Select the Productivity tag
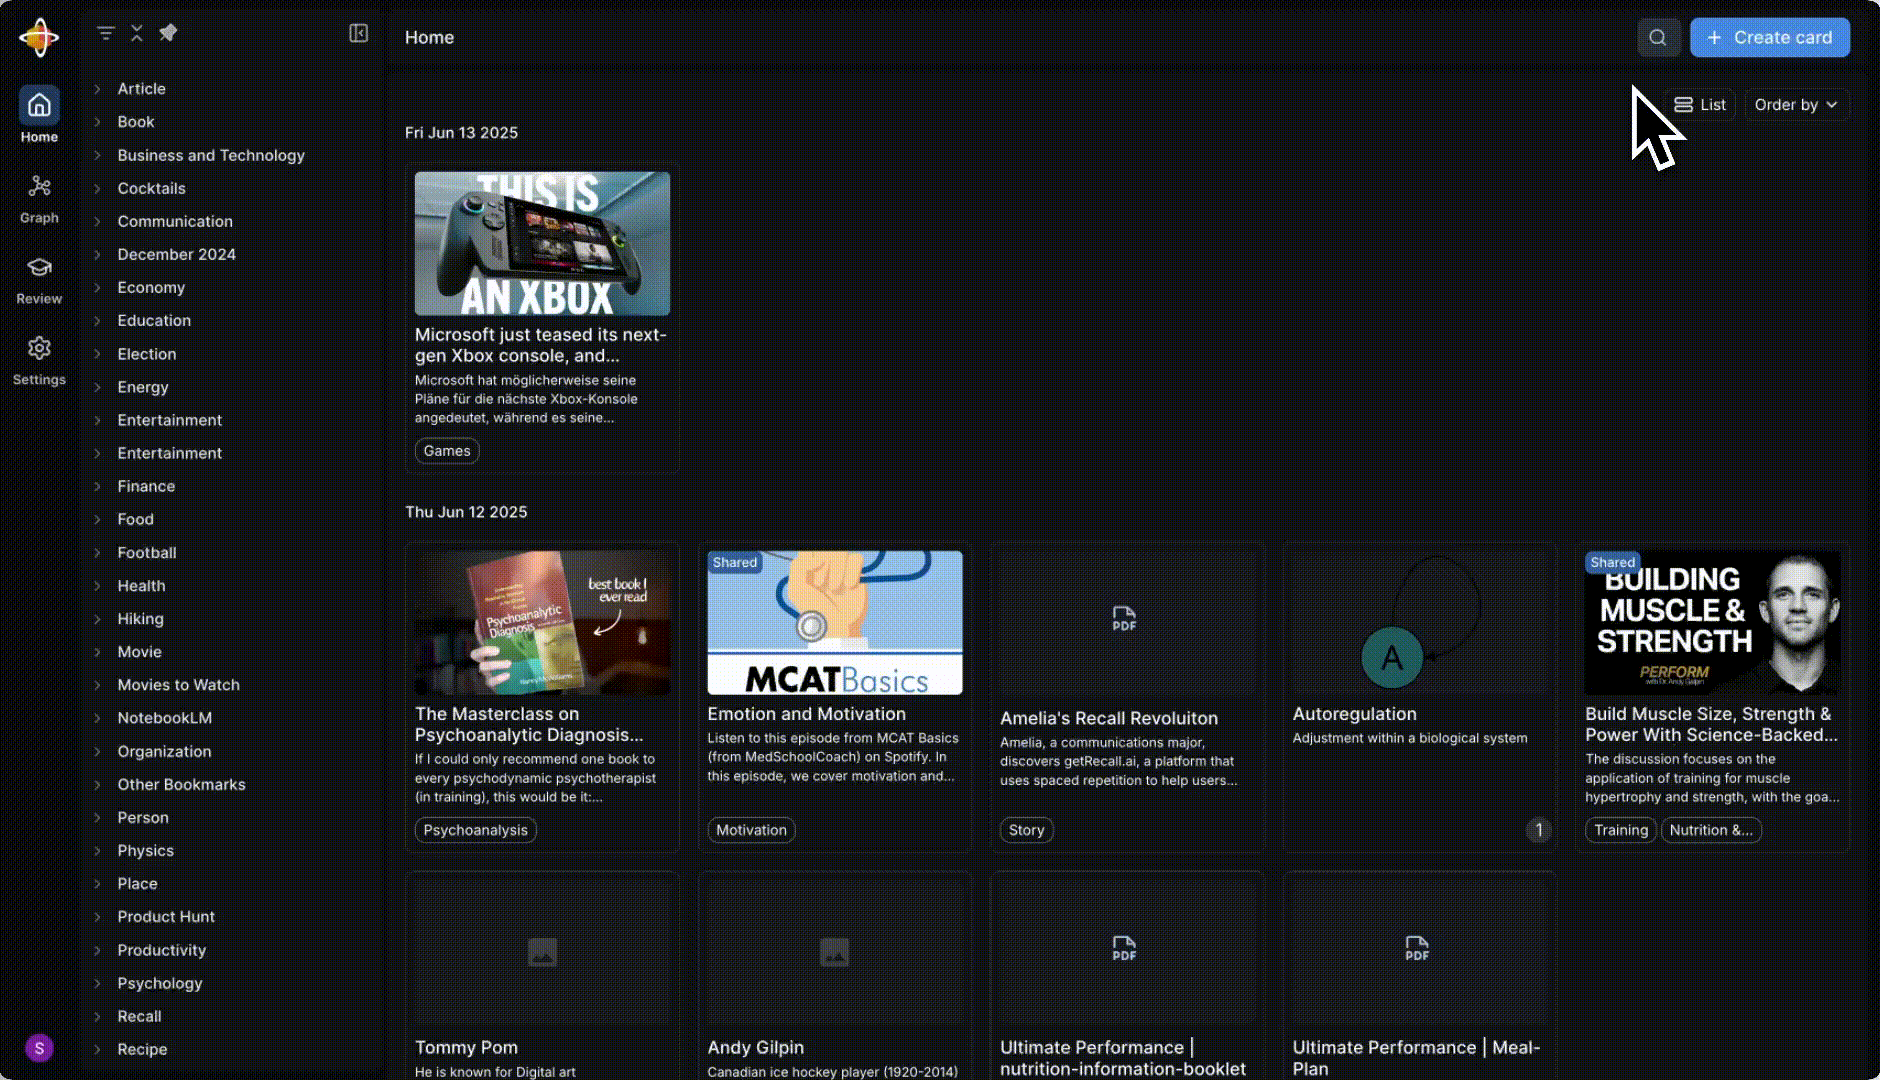The image size is (1880, 1080). pyautogui.click(x=161, y=950)
